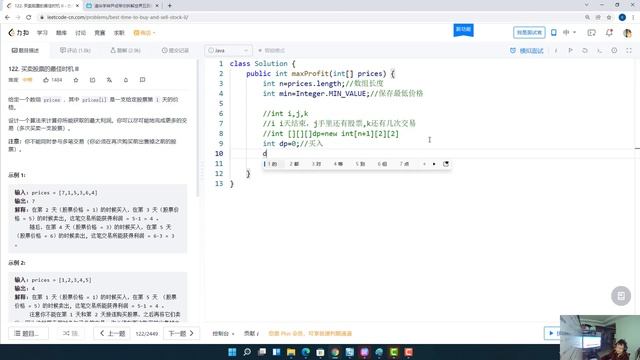This screenshot has height=360, width=640.
Task: Like the problem with the thumbs-up 1484
Action: click(53, 80)
